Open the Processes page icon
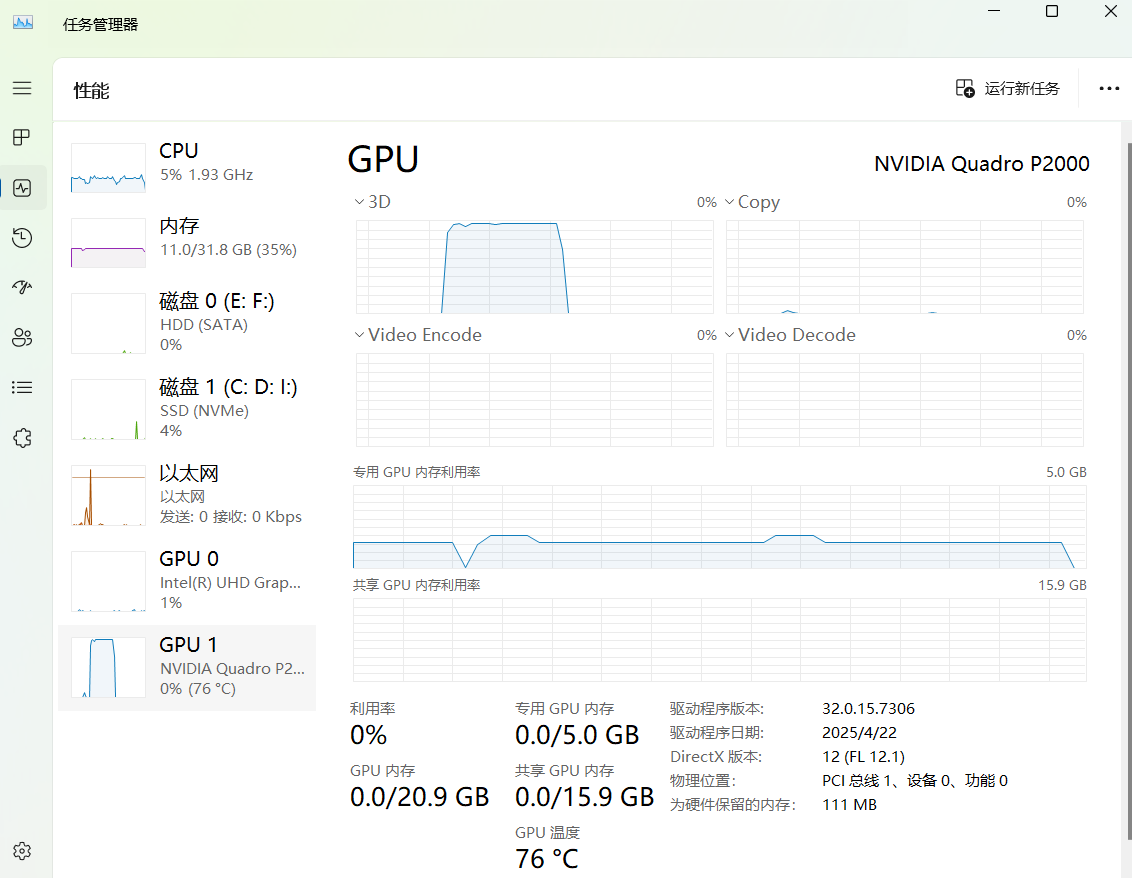 click(x=22, y=137)
